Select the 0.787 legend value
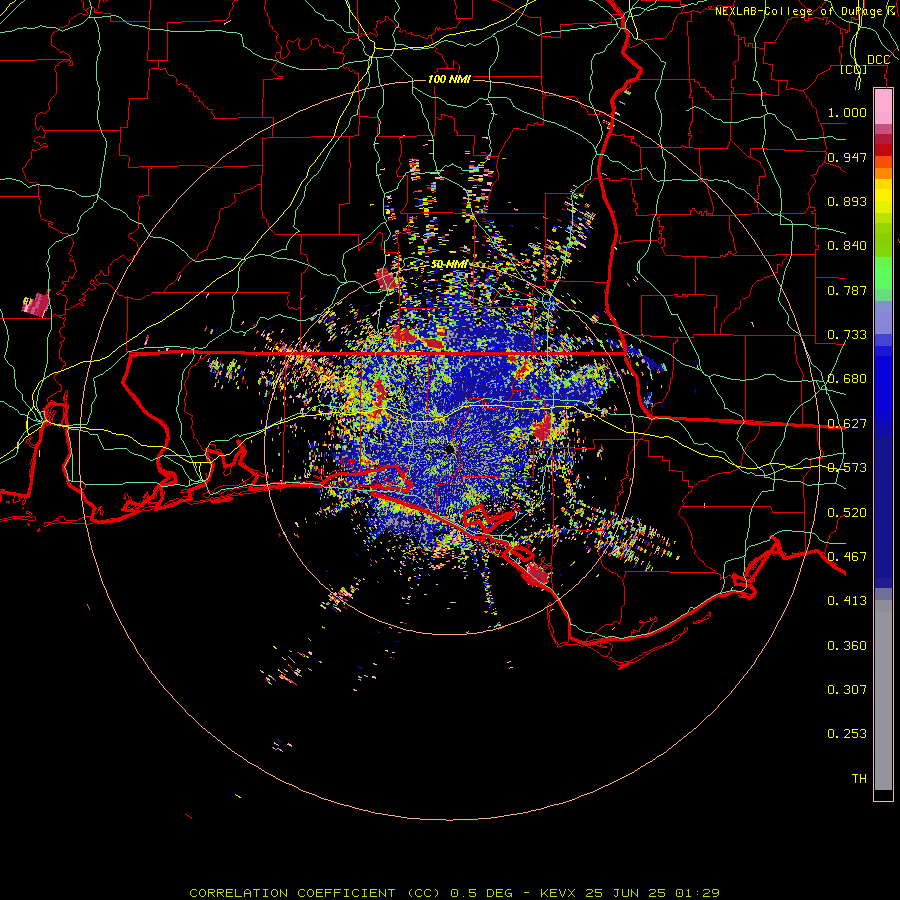This screenshot has width=900, height=900. [x=847, y=290]
